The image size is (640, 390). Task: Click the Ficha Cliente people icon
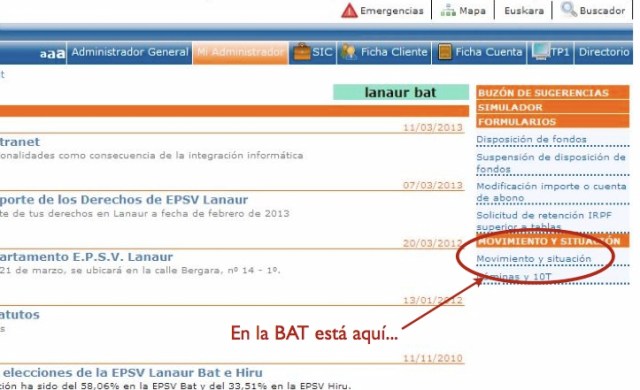click(348, 52)
